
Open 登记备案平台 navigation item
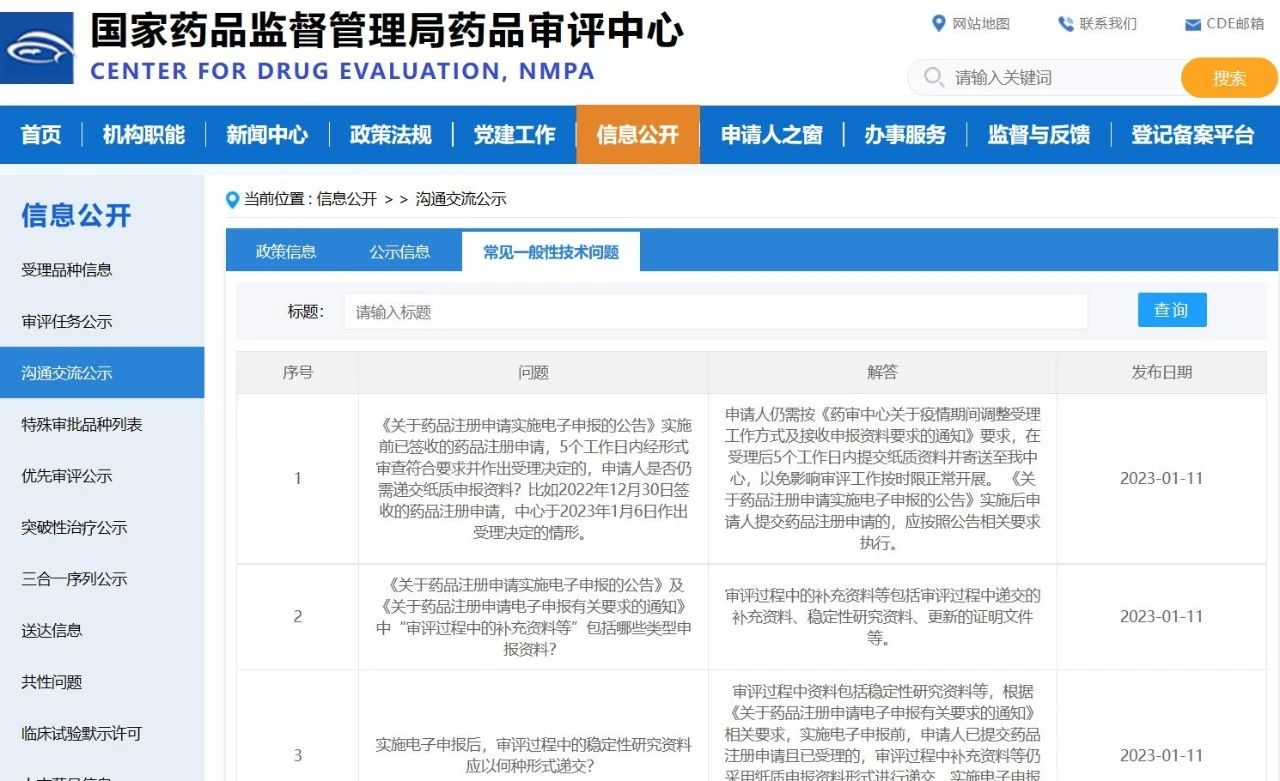pyautogui.click(x=1192, y=135)
